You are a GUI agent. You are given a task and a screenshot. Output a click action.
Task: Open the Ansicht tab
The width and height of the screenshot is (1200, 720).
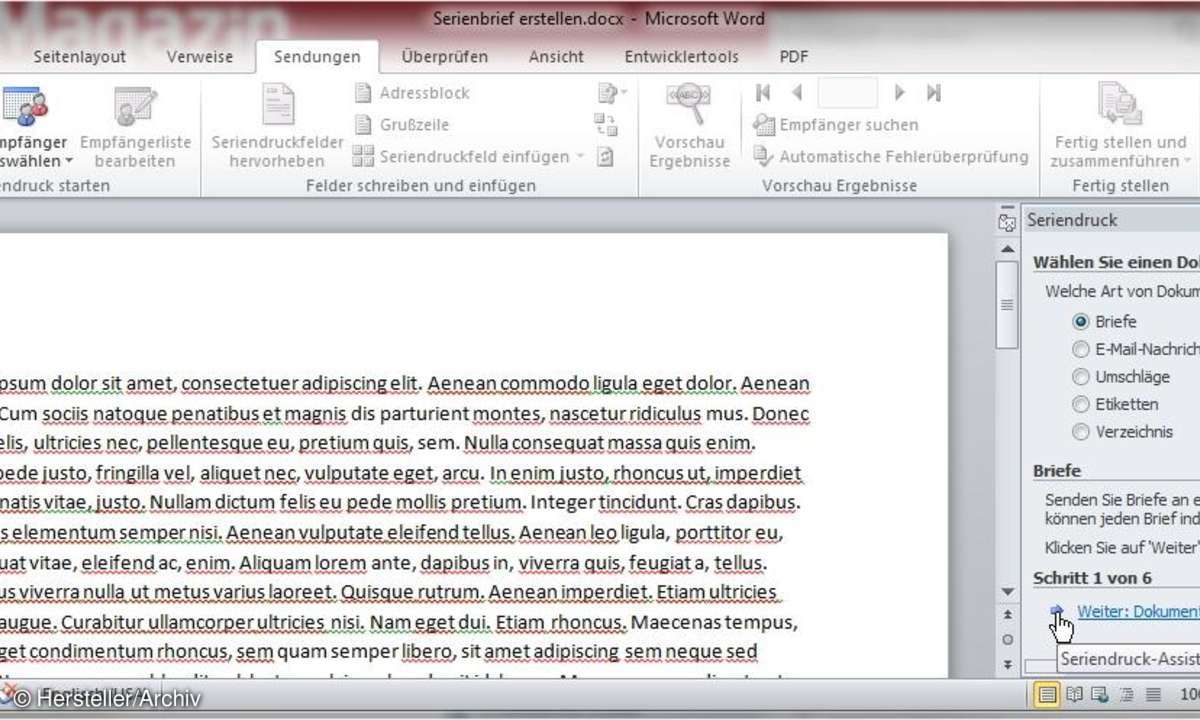pos(556,57)
